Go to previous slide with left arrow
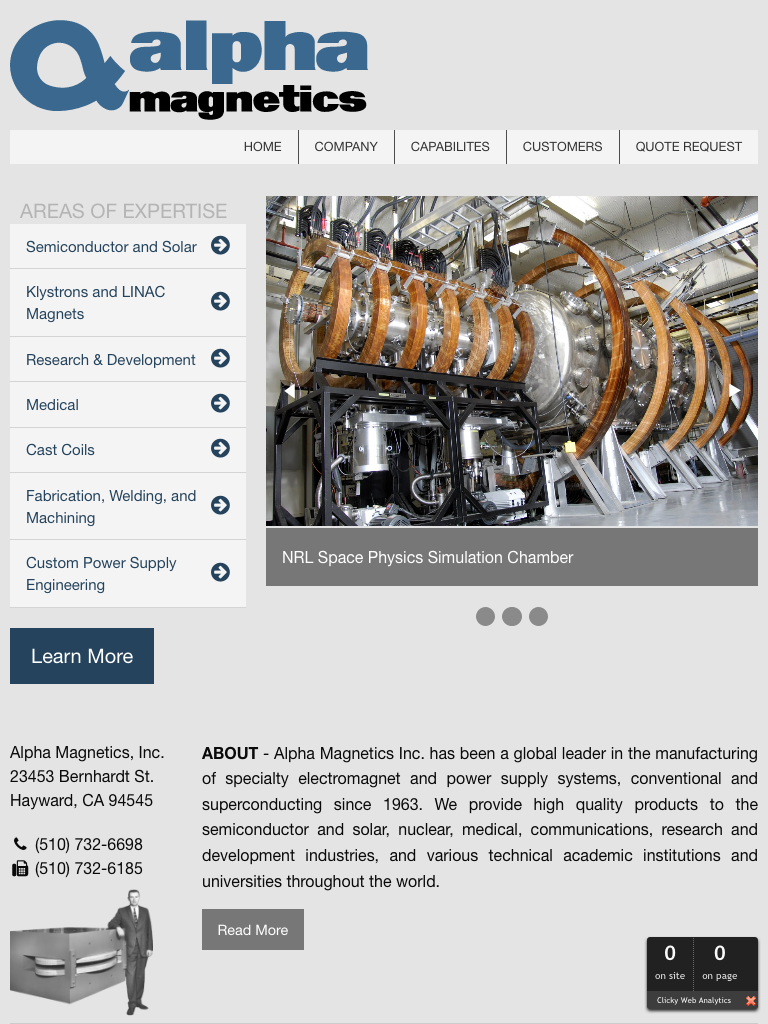This screenshot has height=1024, width=768. point(290,391)
